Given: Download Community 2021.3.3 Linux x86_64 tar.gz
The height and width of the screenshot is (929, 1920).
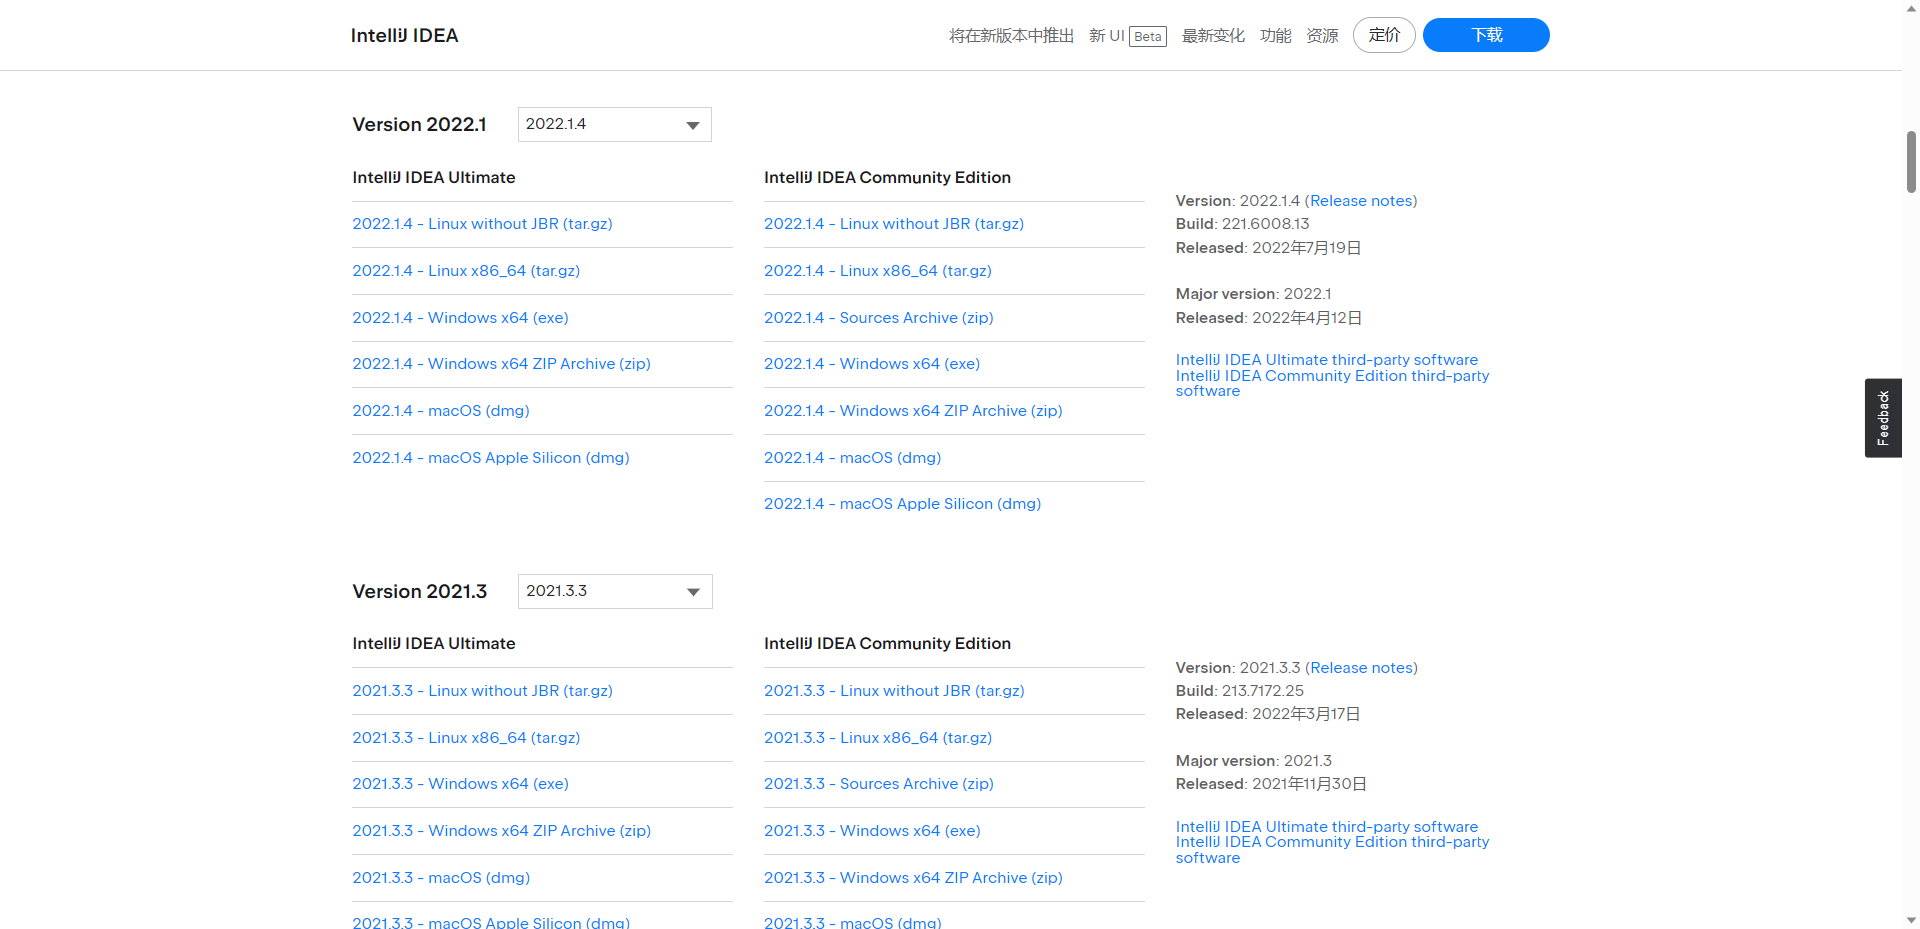Looking at the screenshot, I should point(878,738).
